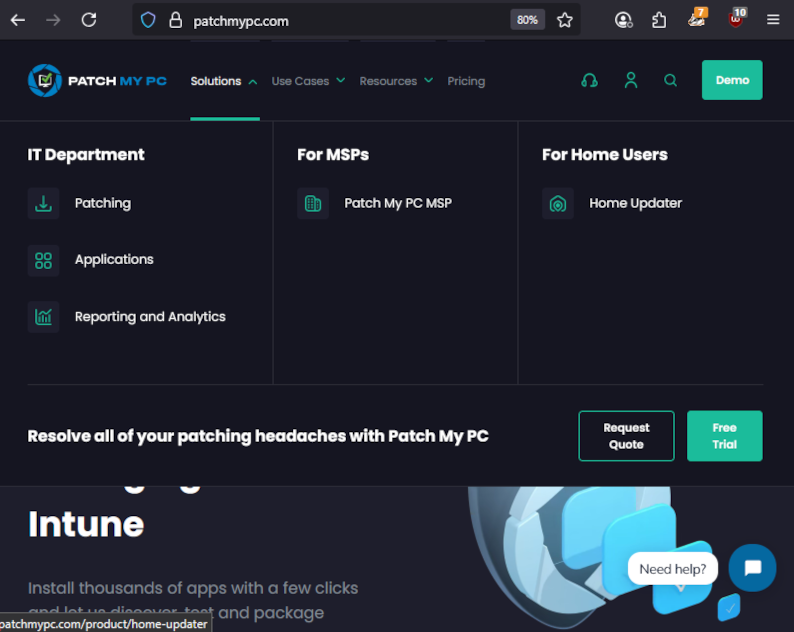Click the padlock site info icon
The image size is (794, 632).
tap(175, 20)
